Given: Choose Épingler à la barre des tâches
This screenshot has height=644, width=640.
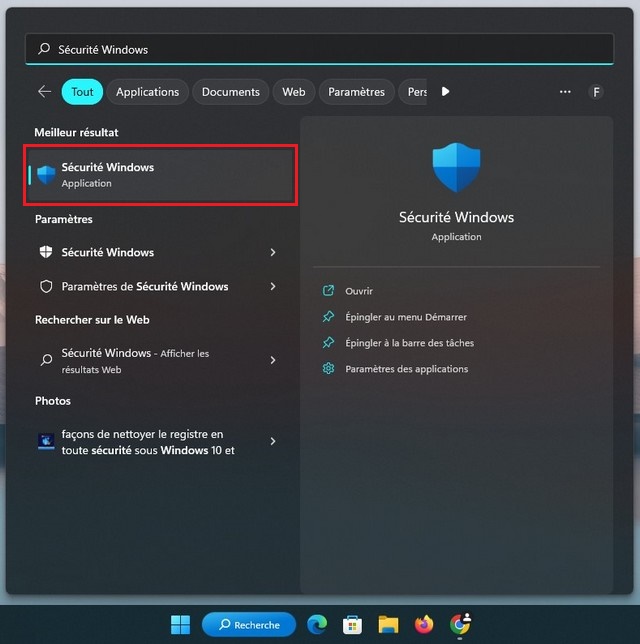Looking at the screenshot, I should 409,343.
